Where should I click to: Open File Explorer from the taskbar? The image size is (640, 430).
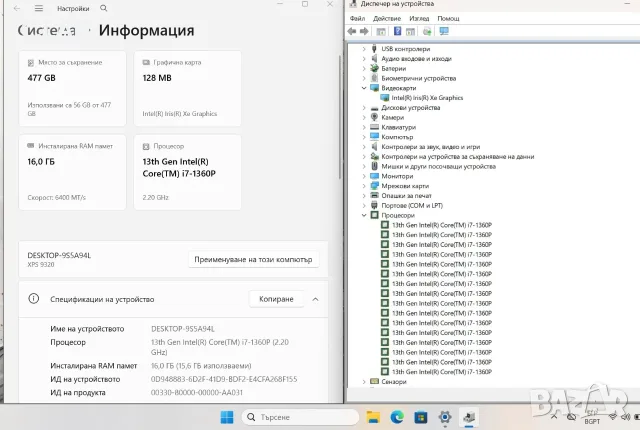[x=373, y=417]
